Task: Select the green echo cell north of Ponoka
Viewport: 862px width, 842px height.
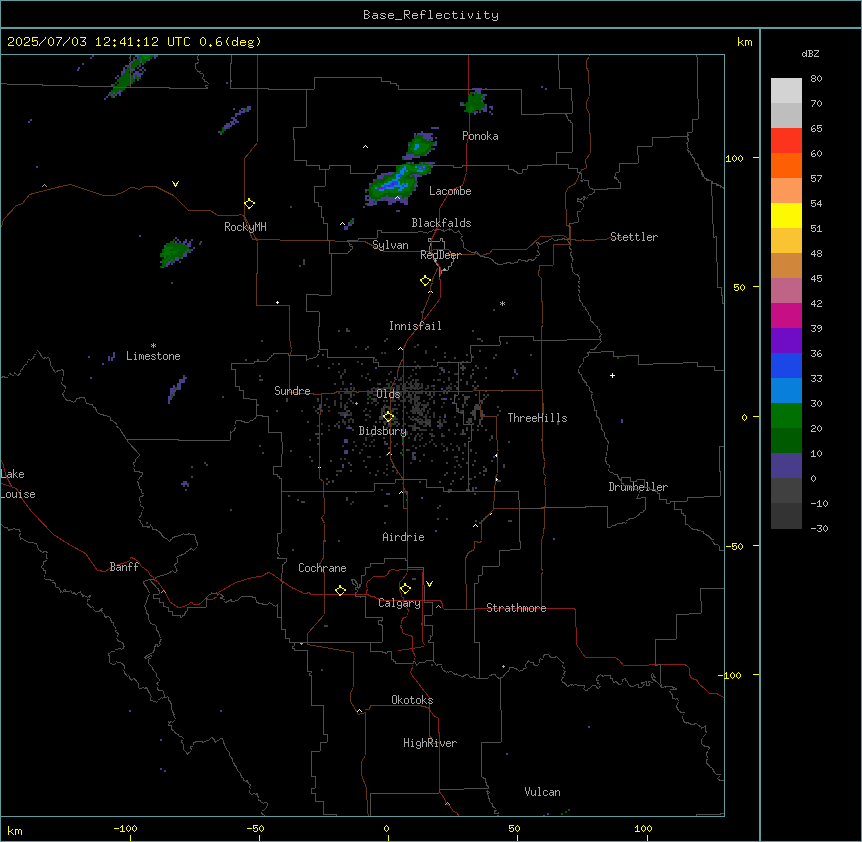Action: [x=476, y=102]
